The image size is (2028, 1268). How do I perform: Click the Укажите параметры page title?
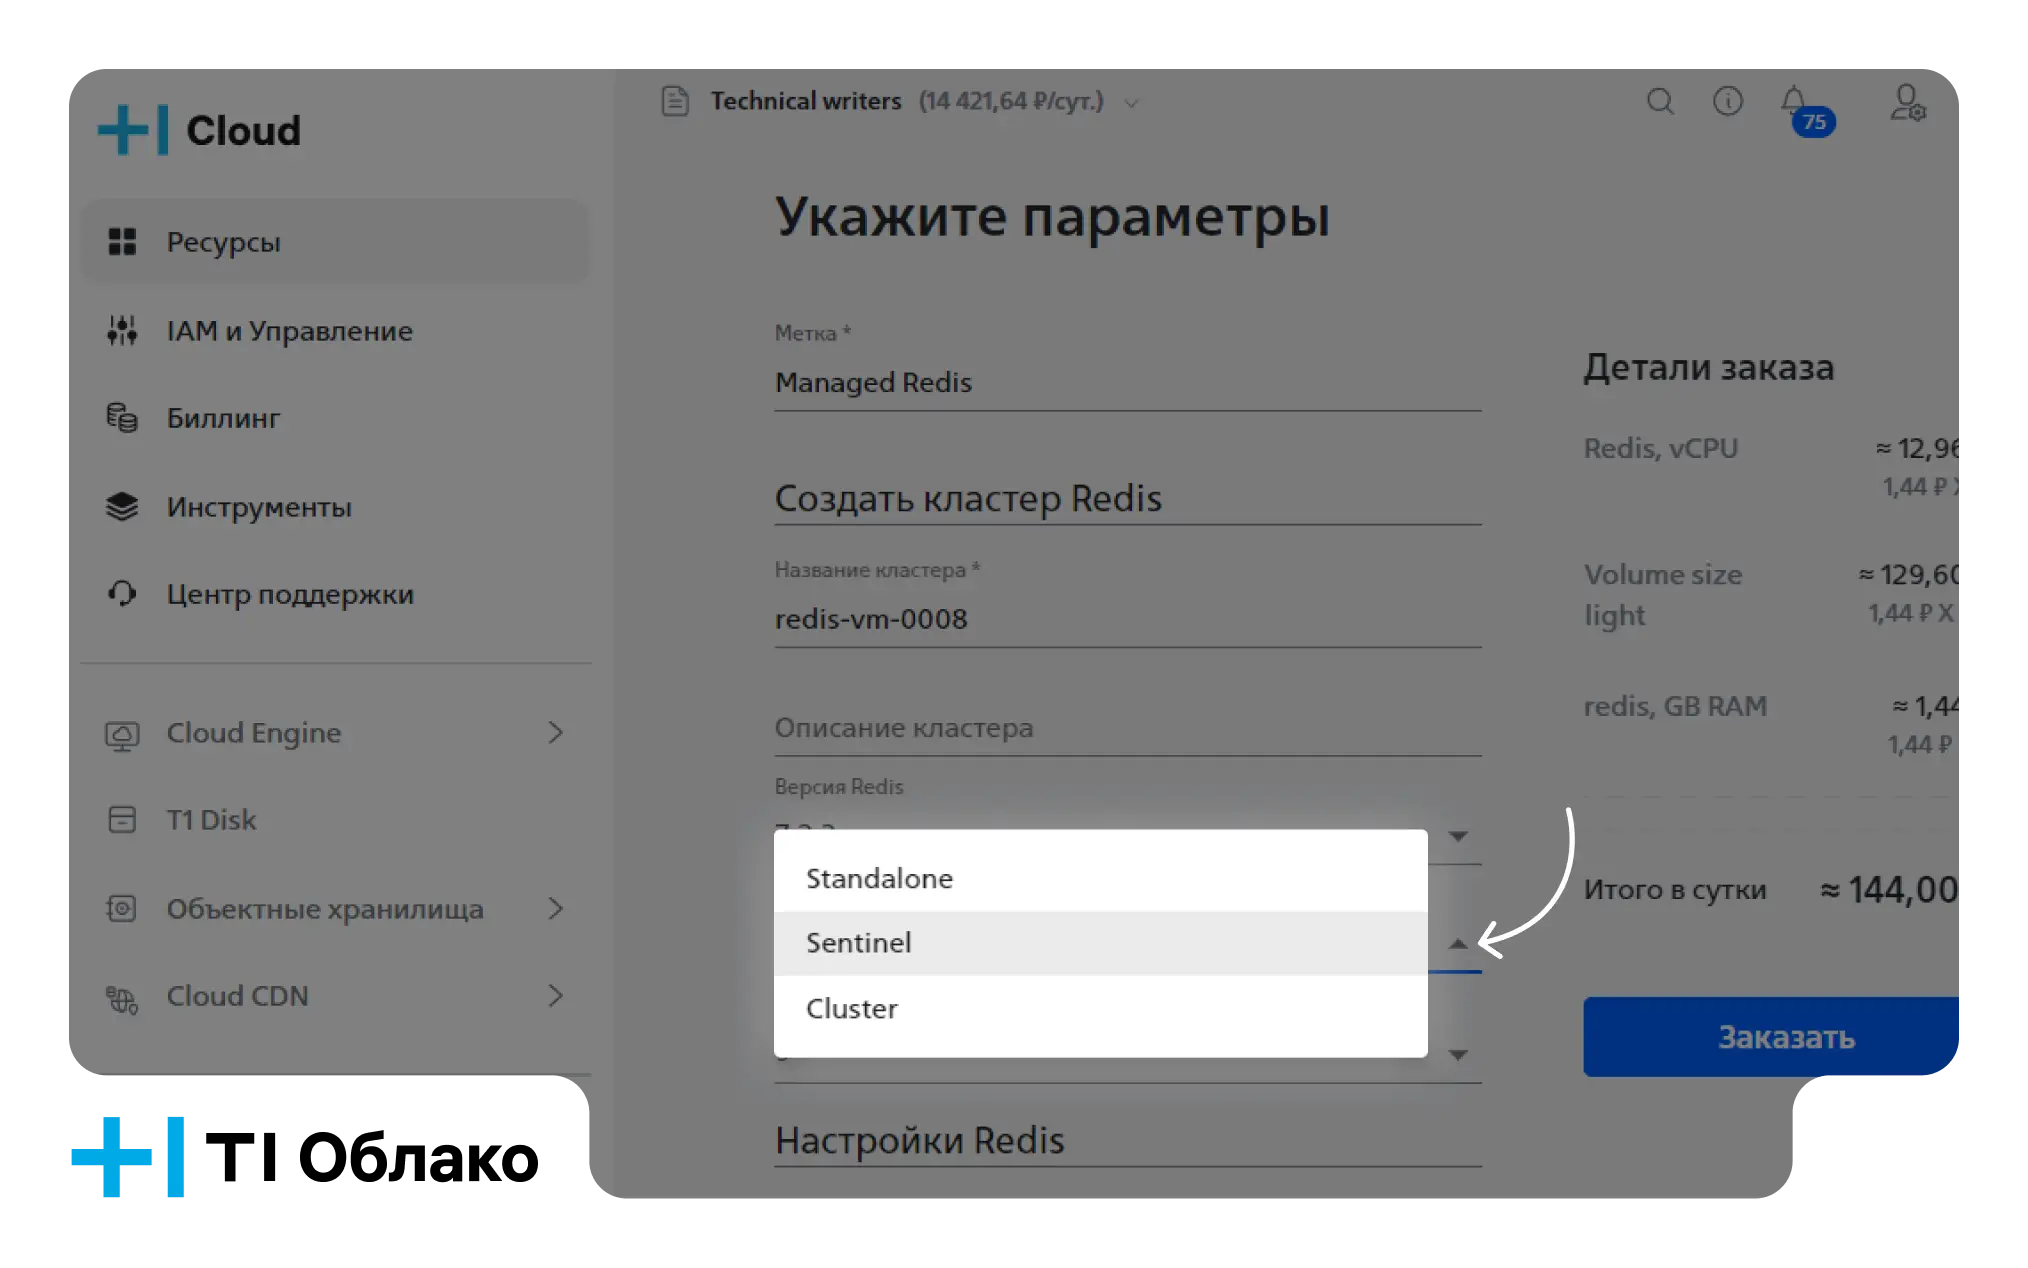(1052, 216)
